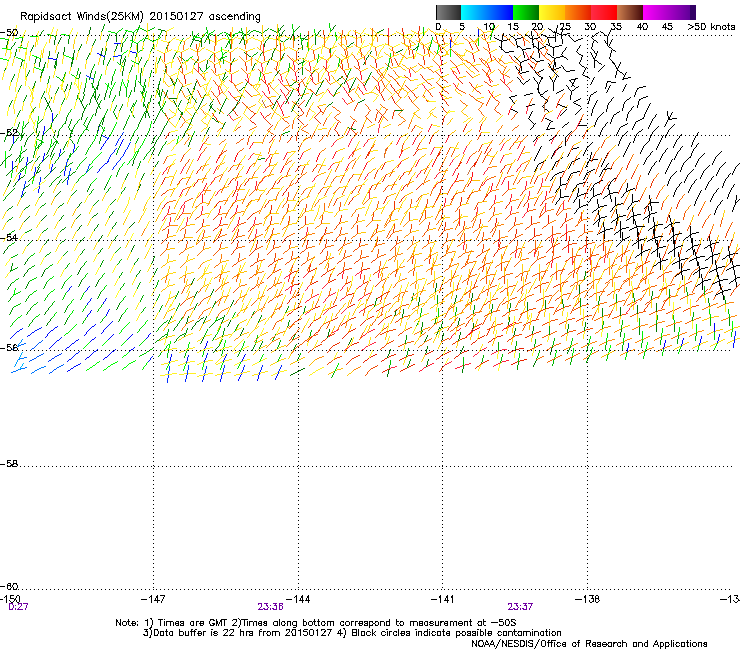740x650 pixels.
Task: Click the NOAA/NESDIS credit line
Action: [589, 644]
